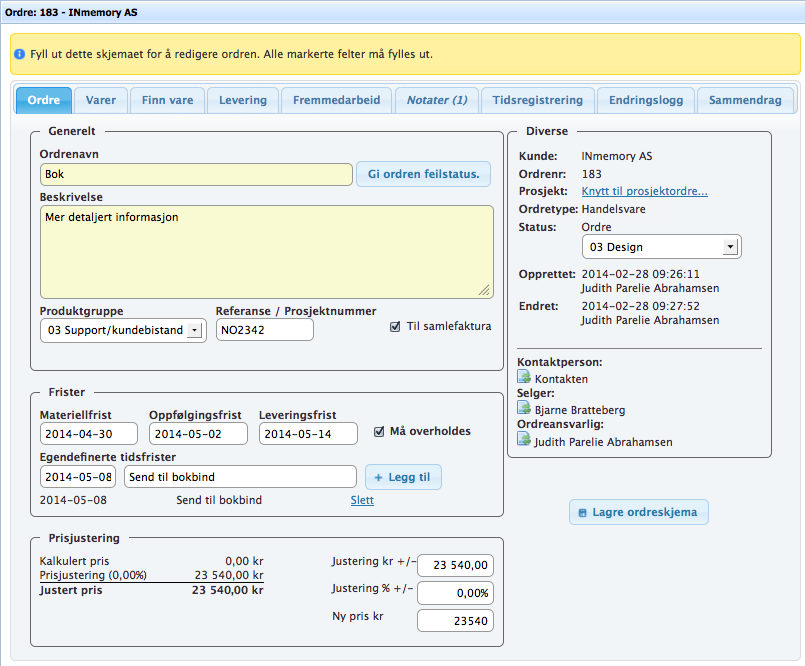Toggle the Til samlefaktura checkbox
Viewport: 805px width, 666px height.
coord(395,325)
